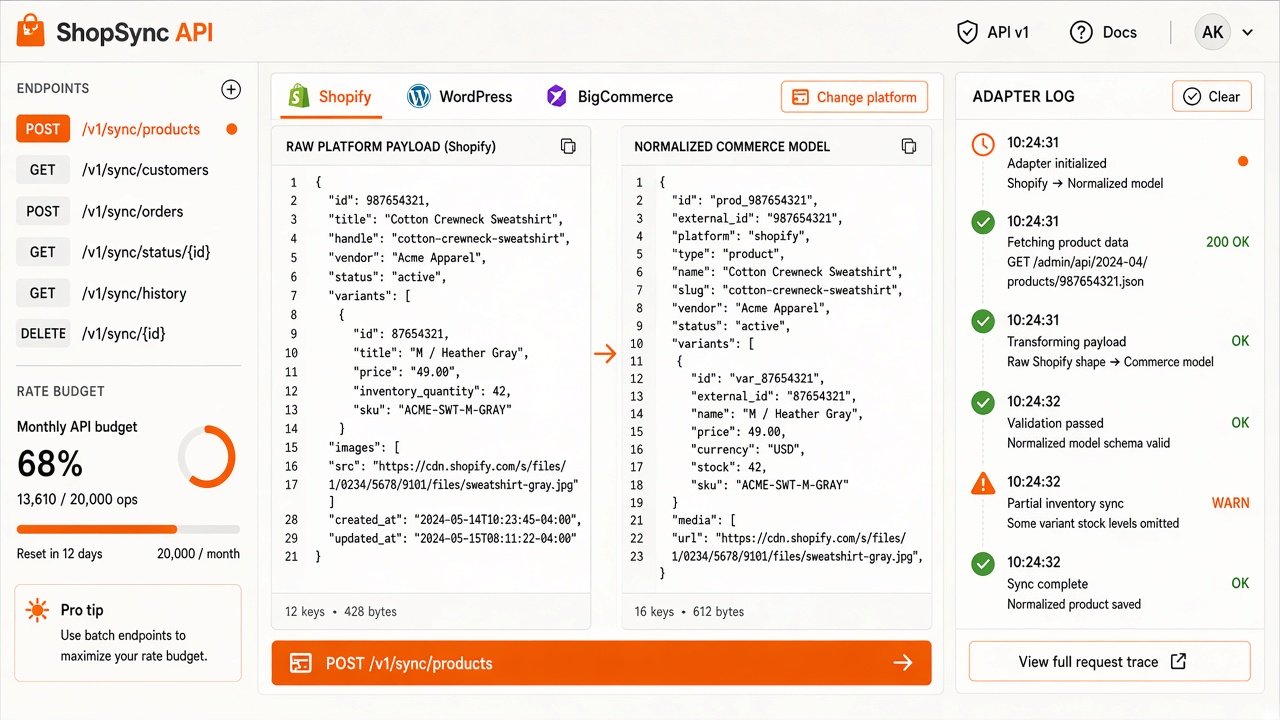Click the Sync complete green check icon
Screen dimensions: 1280x720
pyautogui.click(x=984, y=564)
